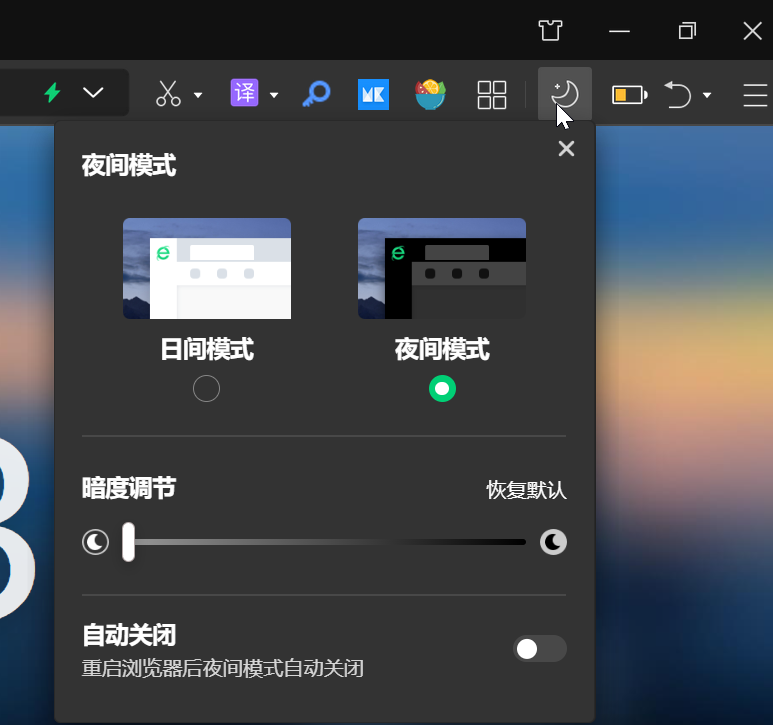Click the 恢复默认 restore default link

[x=526, y=490]
